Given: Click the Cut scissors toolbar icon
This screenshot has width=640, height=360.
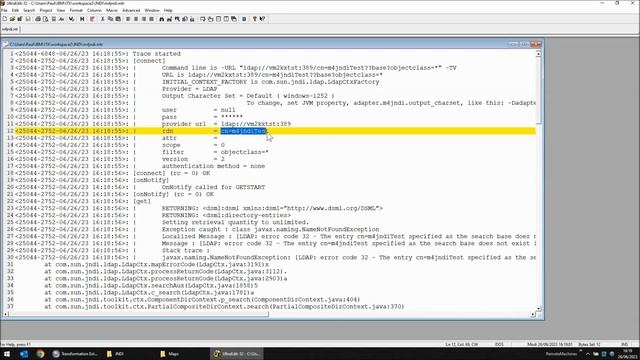Looking at the screenshot, I should (x=102, y=19).
